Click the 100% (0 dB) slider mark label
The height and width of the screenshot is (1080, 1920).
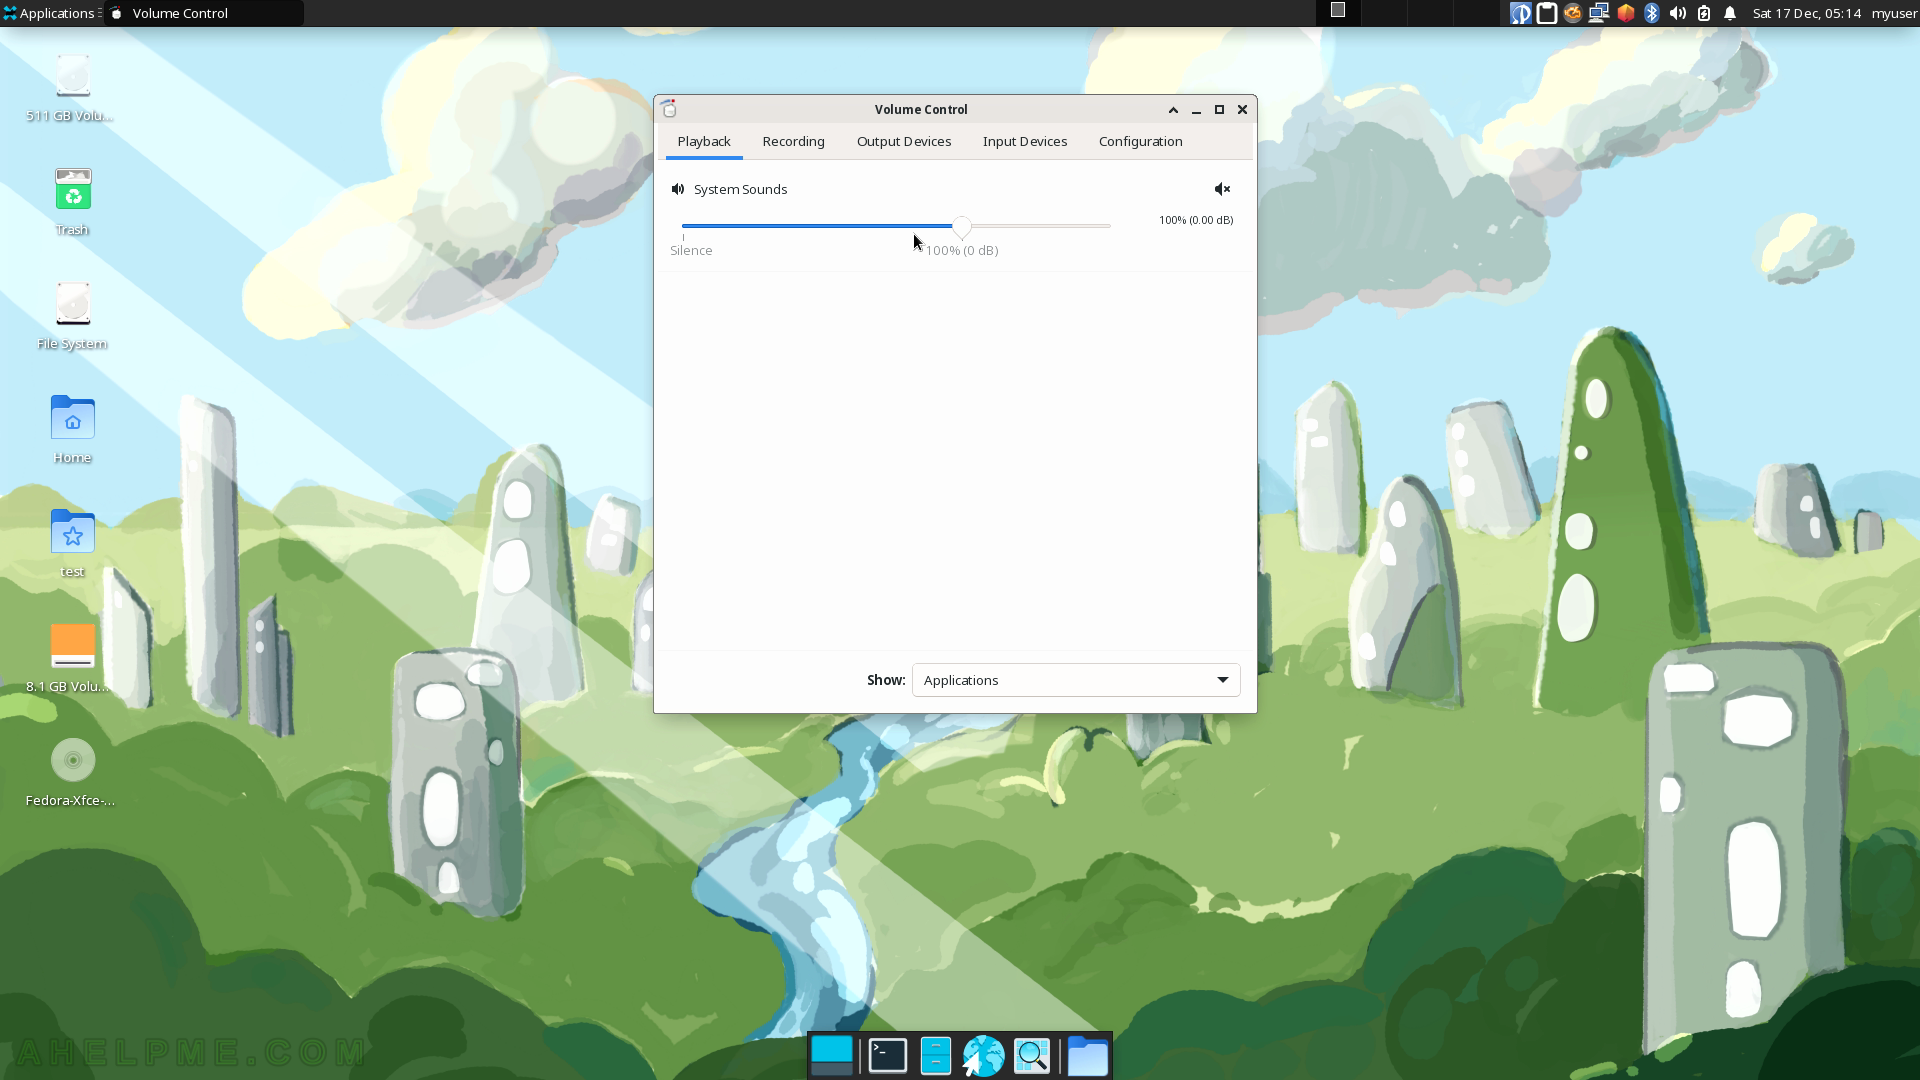pos(961,251)
